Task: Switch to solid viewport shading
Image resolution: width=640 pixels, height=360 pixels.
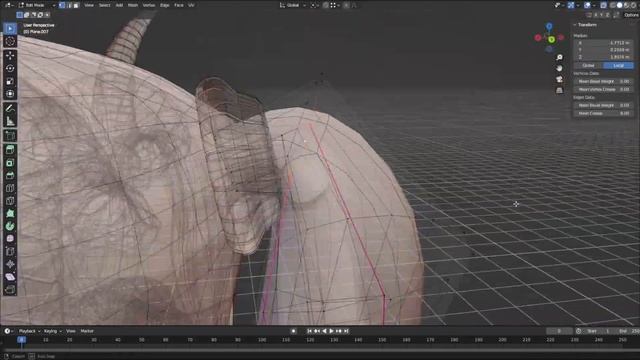Action: coord(620,5)
